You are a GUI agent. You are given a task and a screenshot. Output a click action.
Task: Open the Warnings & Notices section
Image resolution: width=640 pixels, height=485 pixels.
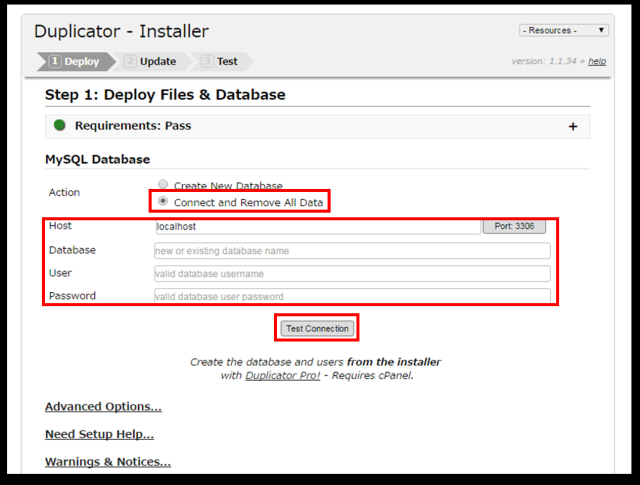point(108,462)
